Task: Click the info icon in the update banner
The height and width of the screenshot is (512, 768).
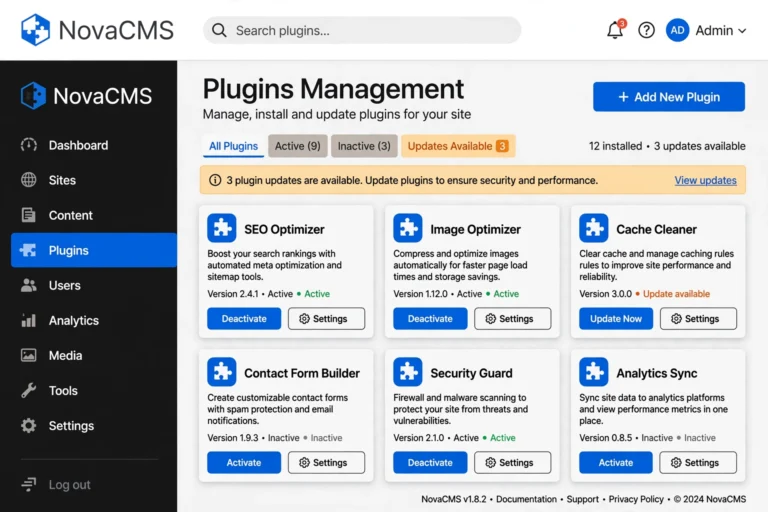Action: coord(215,180)
